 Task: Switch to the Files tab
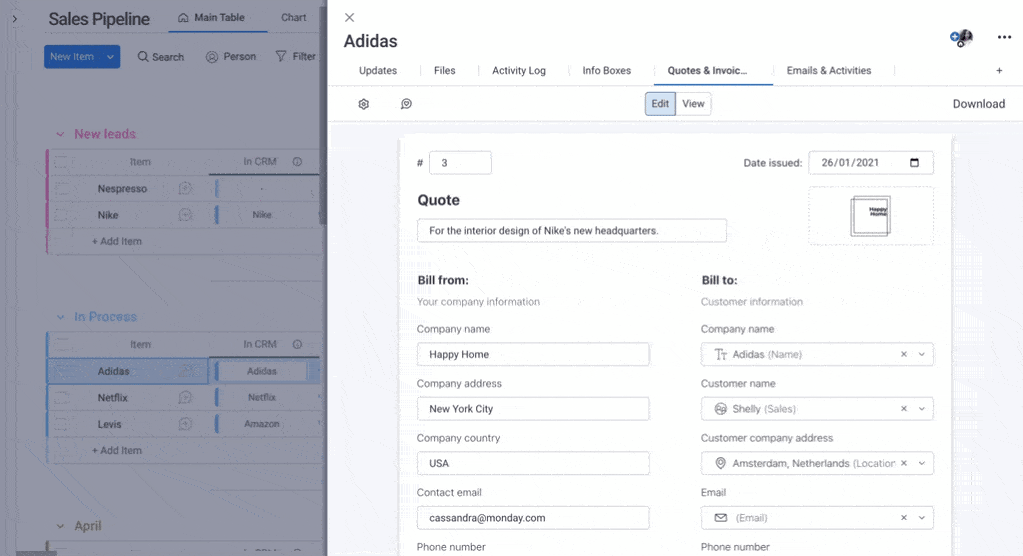tap(444, 70)
